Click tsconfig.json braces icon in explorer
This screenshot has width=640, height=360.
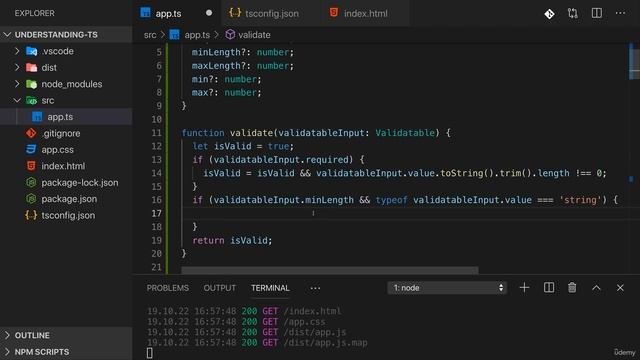point(31,215)
